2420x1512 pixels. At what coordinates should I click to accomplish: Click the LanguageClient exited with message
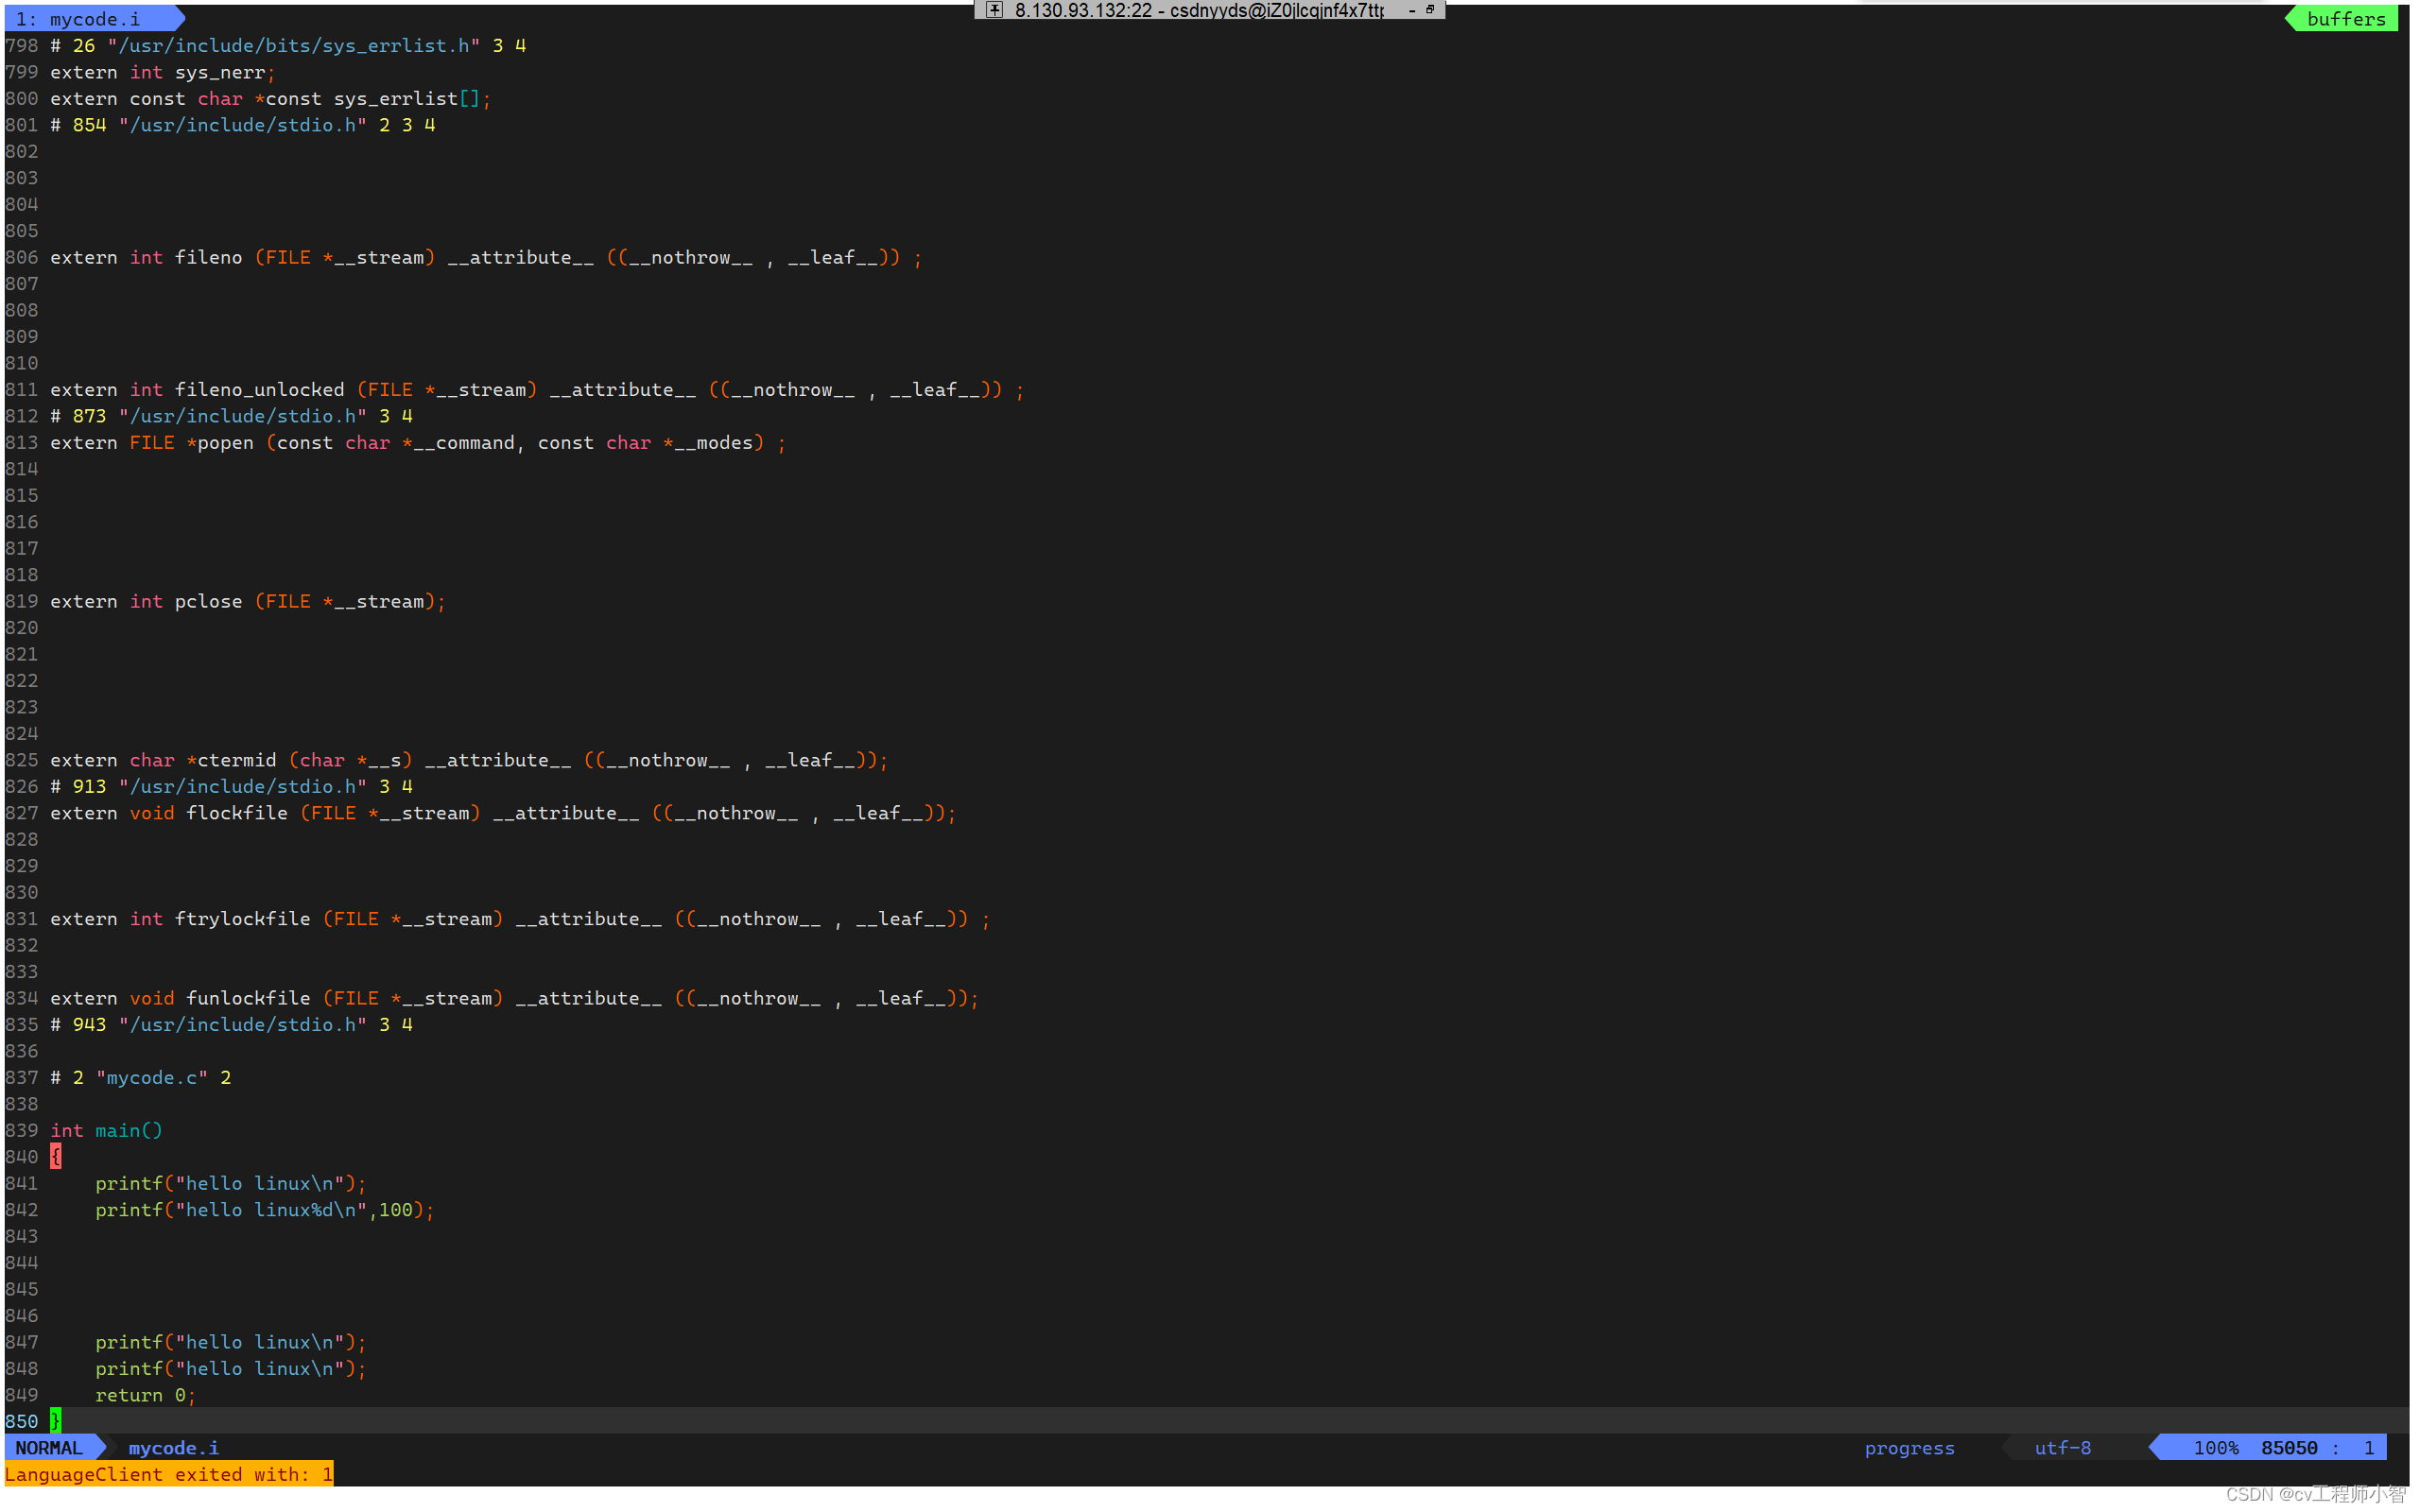tap(169, 1474)
